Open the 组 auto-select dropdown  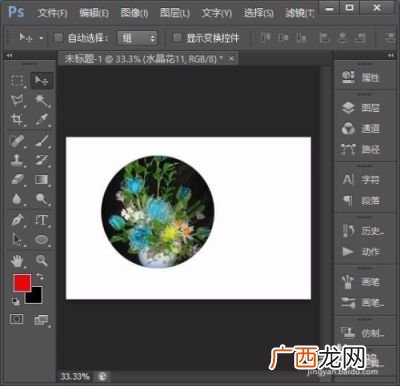pyautogui.click(x=137, y=38)
